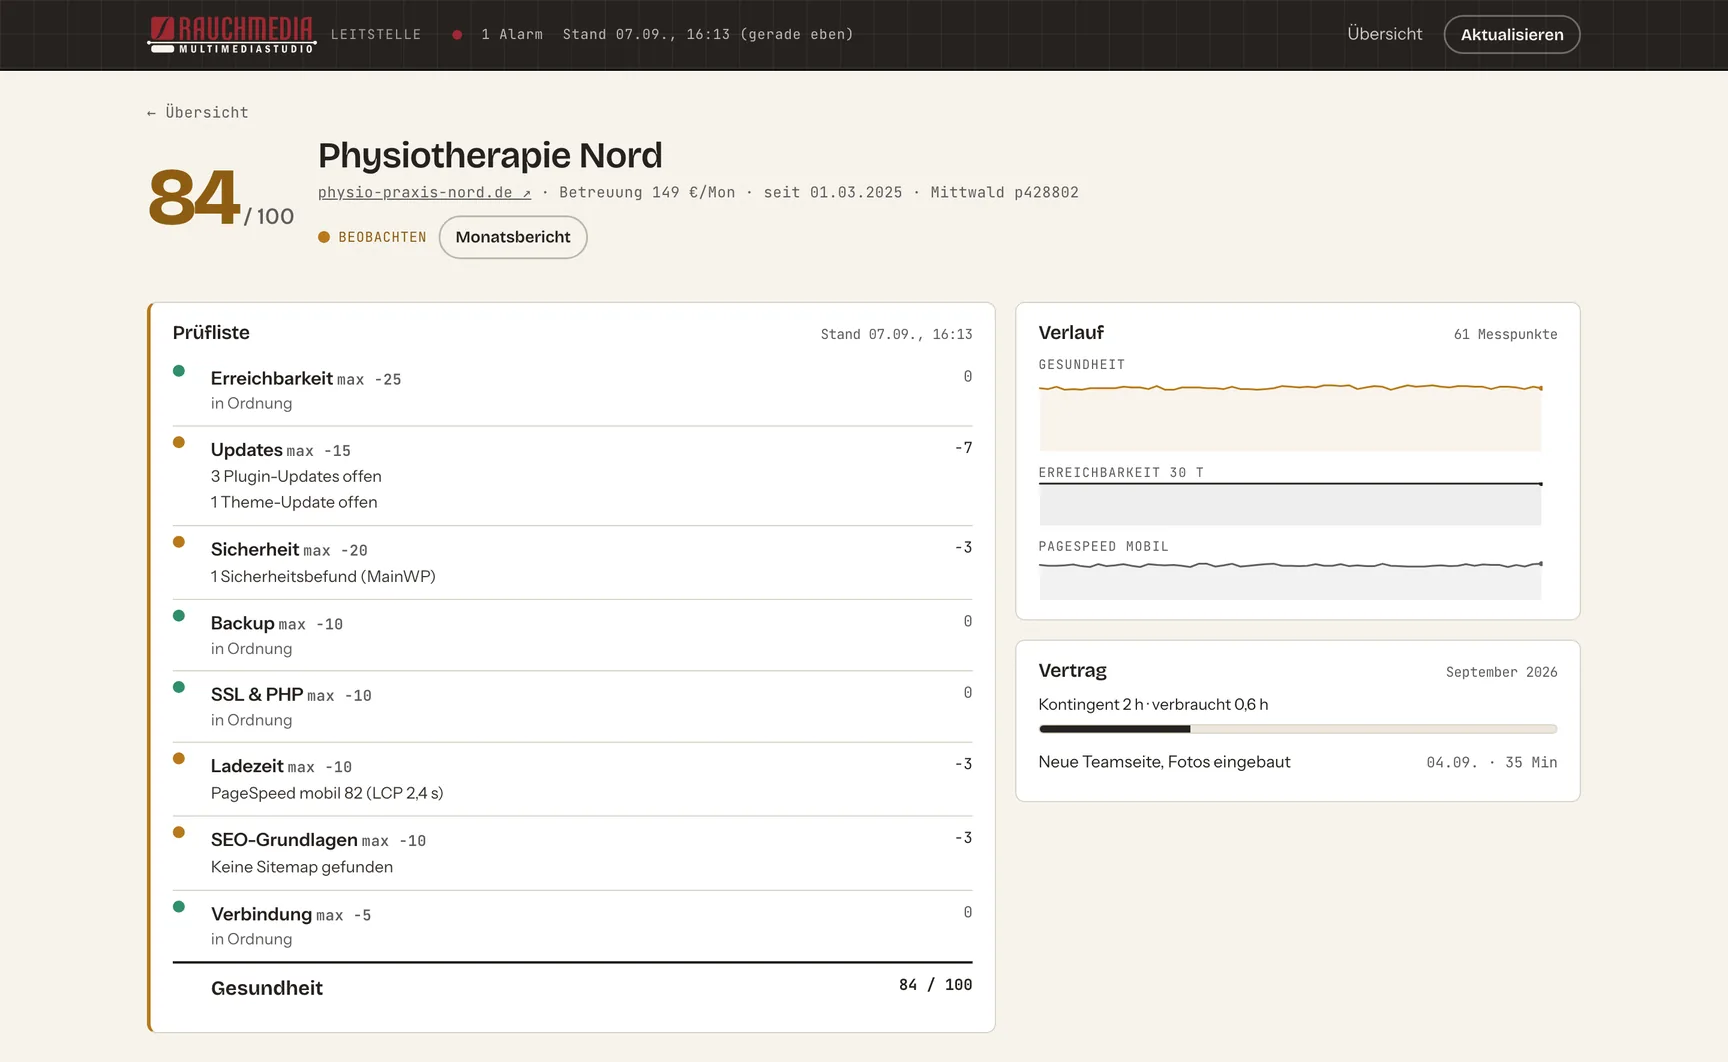The width and height of the screenshot is (1728, 1062).
Task: Click the orange status dot for Sicherheit
Action: point(179,542)
